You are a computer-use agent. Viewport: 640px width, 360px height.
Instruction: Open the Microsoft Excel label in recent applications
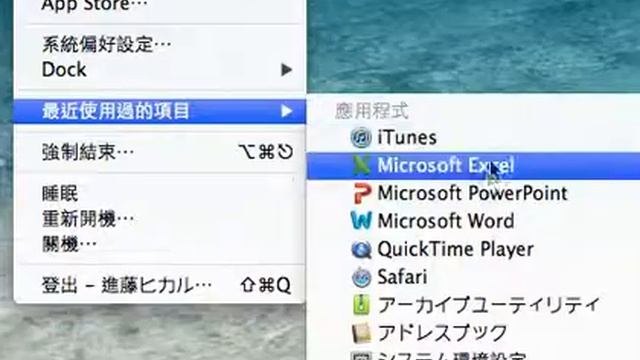[445, 165]
